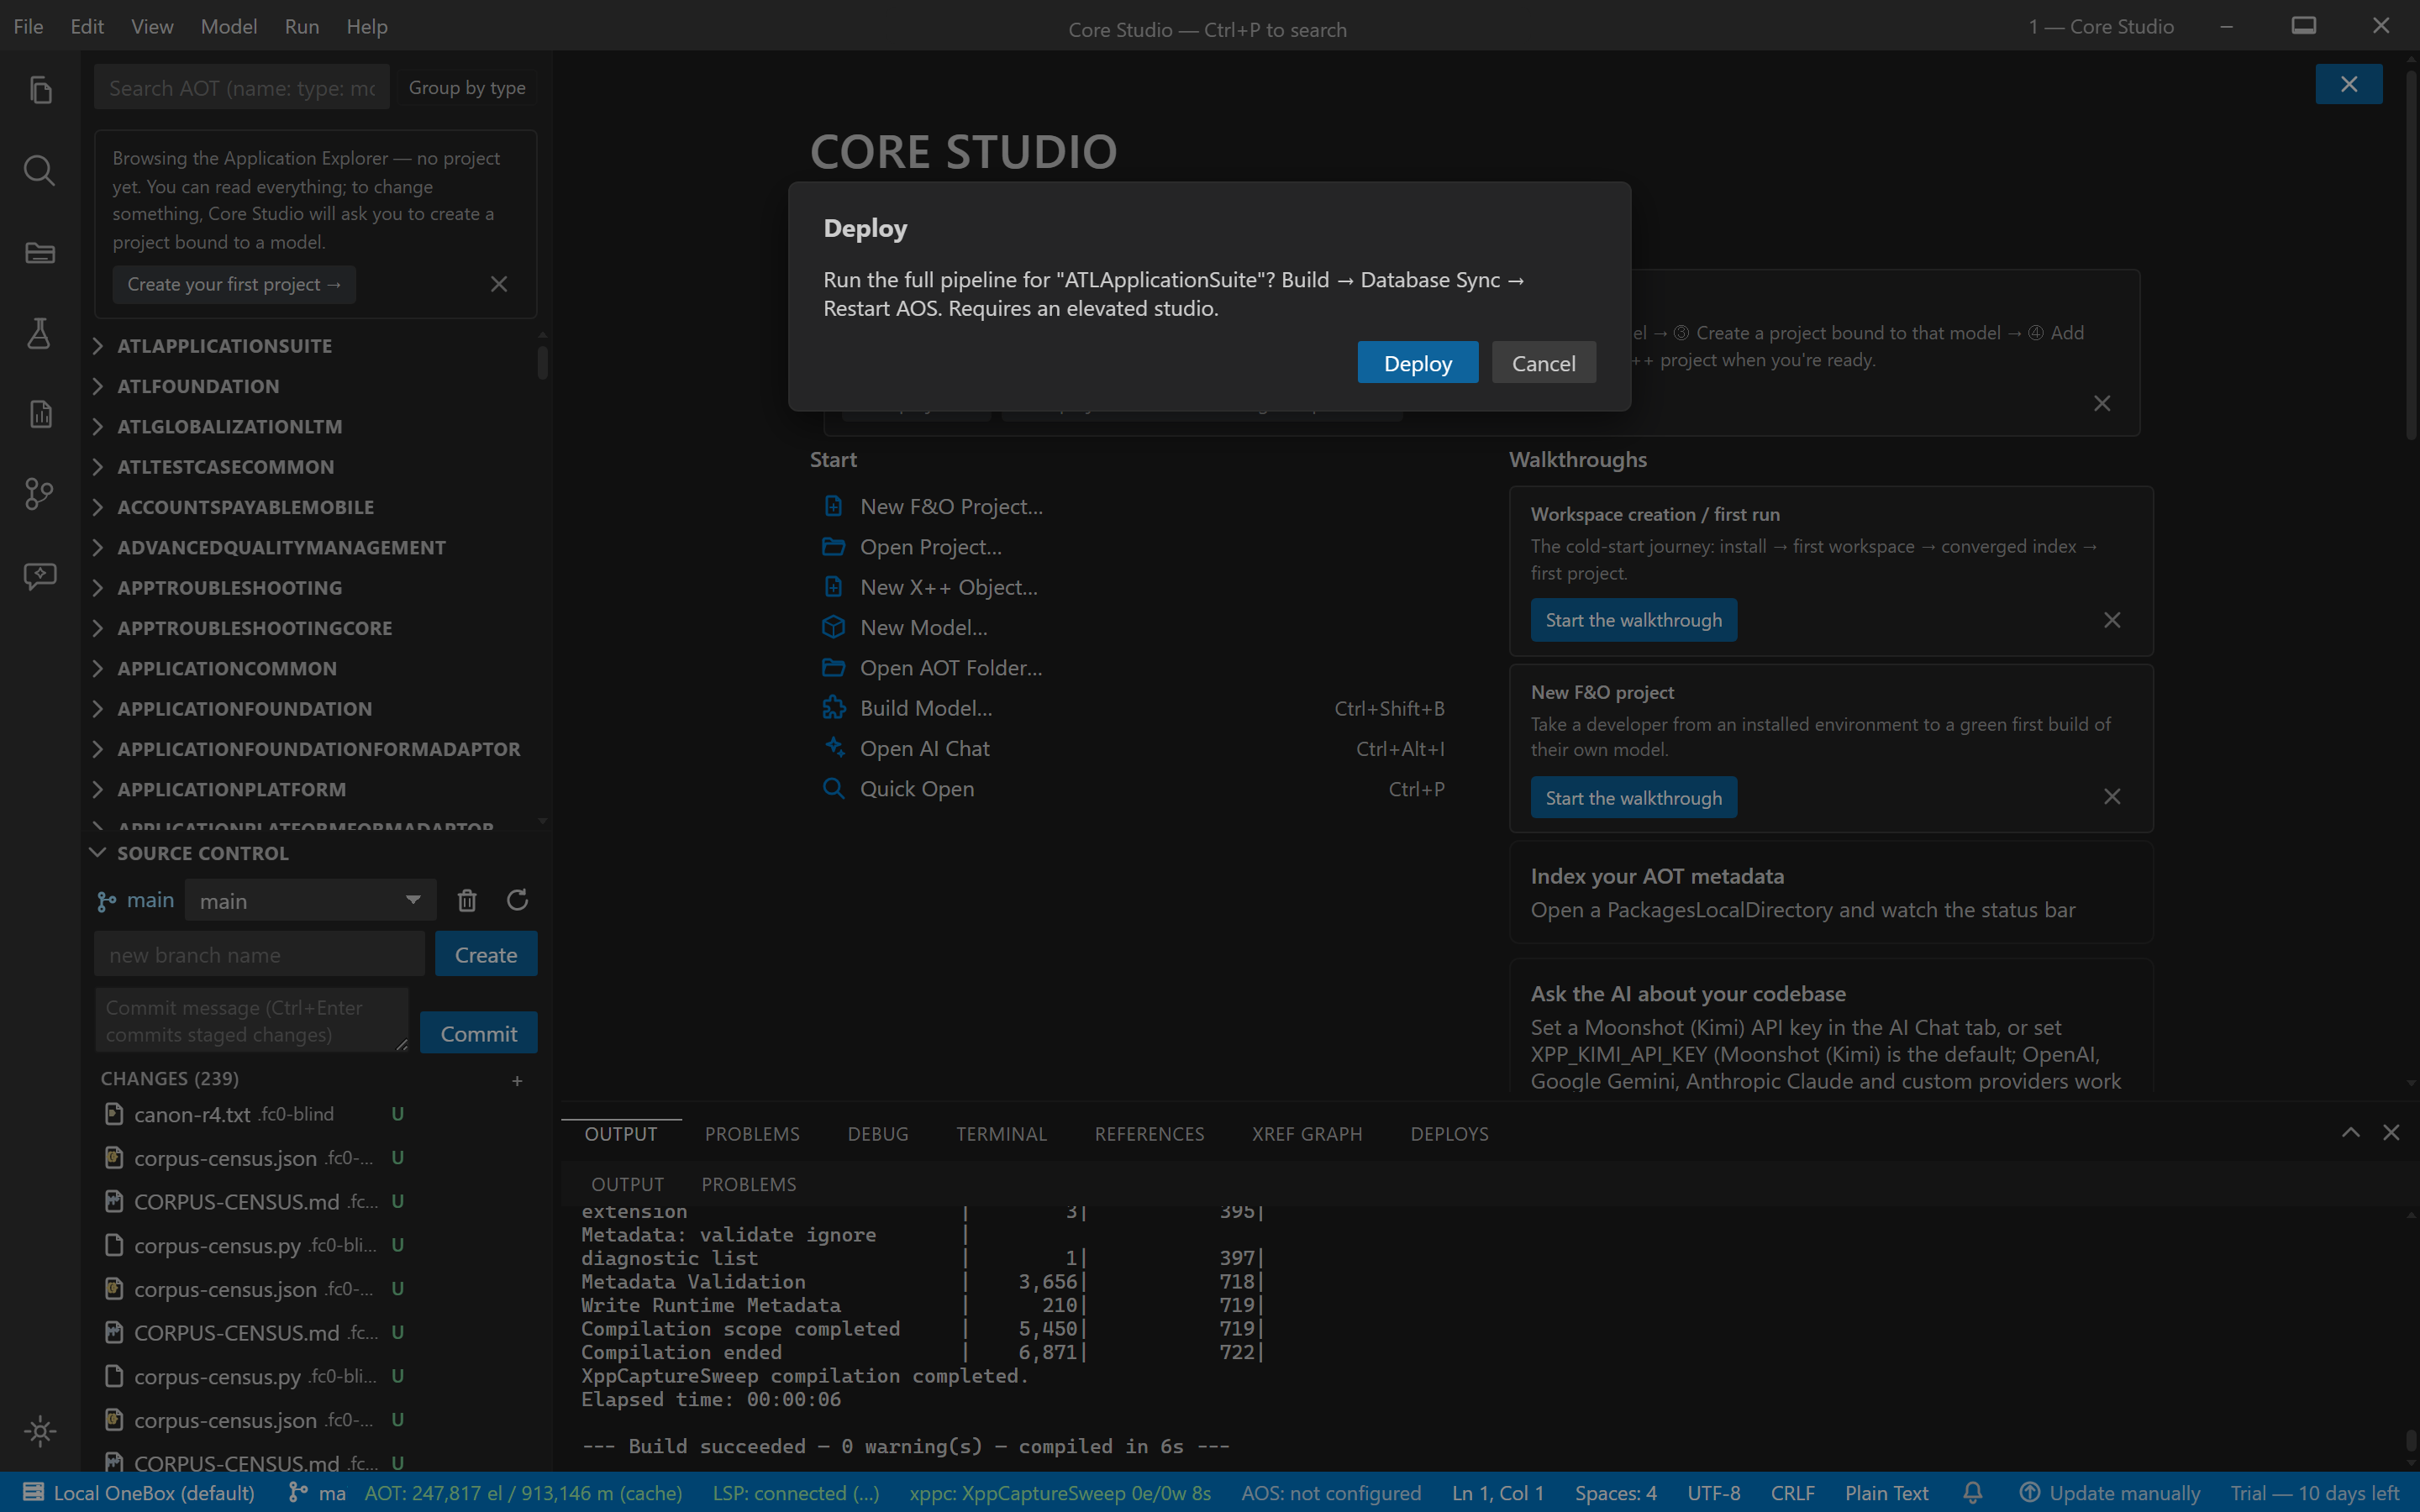This screenshot has height=1512, width=2420.
Task: Open the report document icon in activity bar
Action: click(x=40, y=414)
